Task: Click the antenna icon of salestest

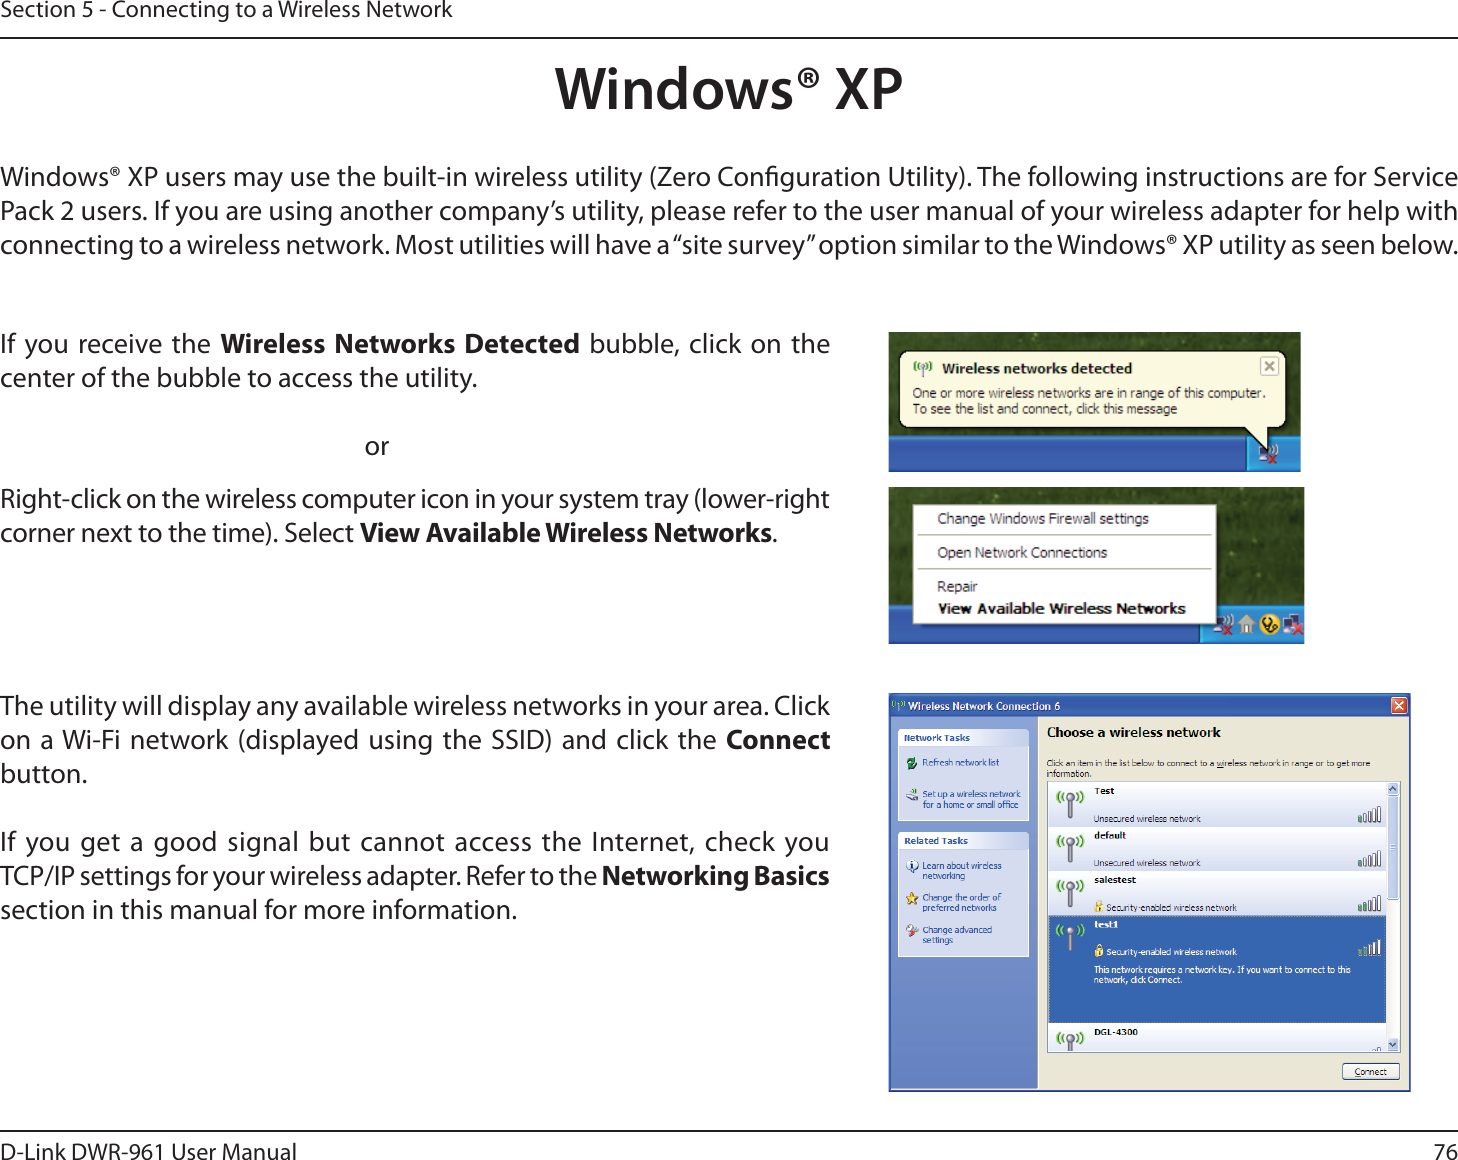Action: point(1070,892)
